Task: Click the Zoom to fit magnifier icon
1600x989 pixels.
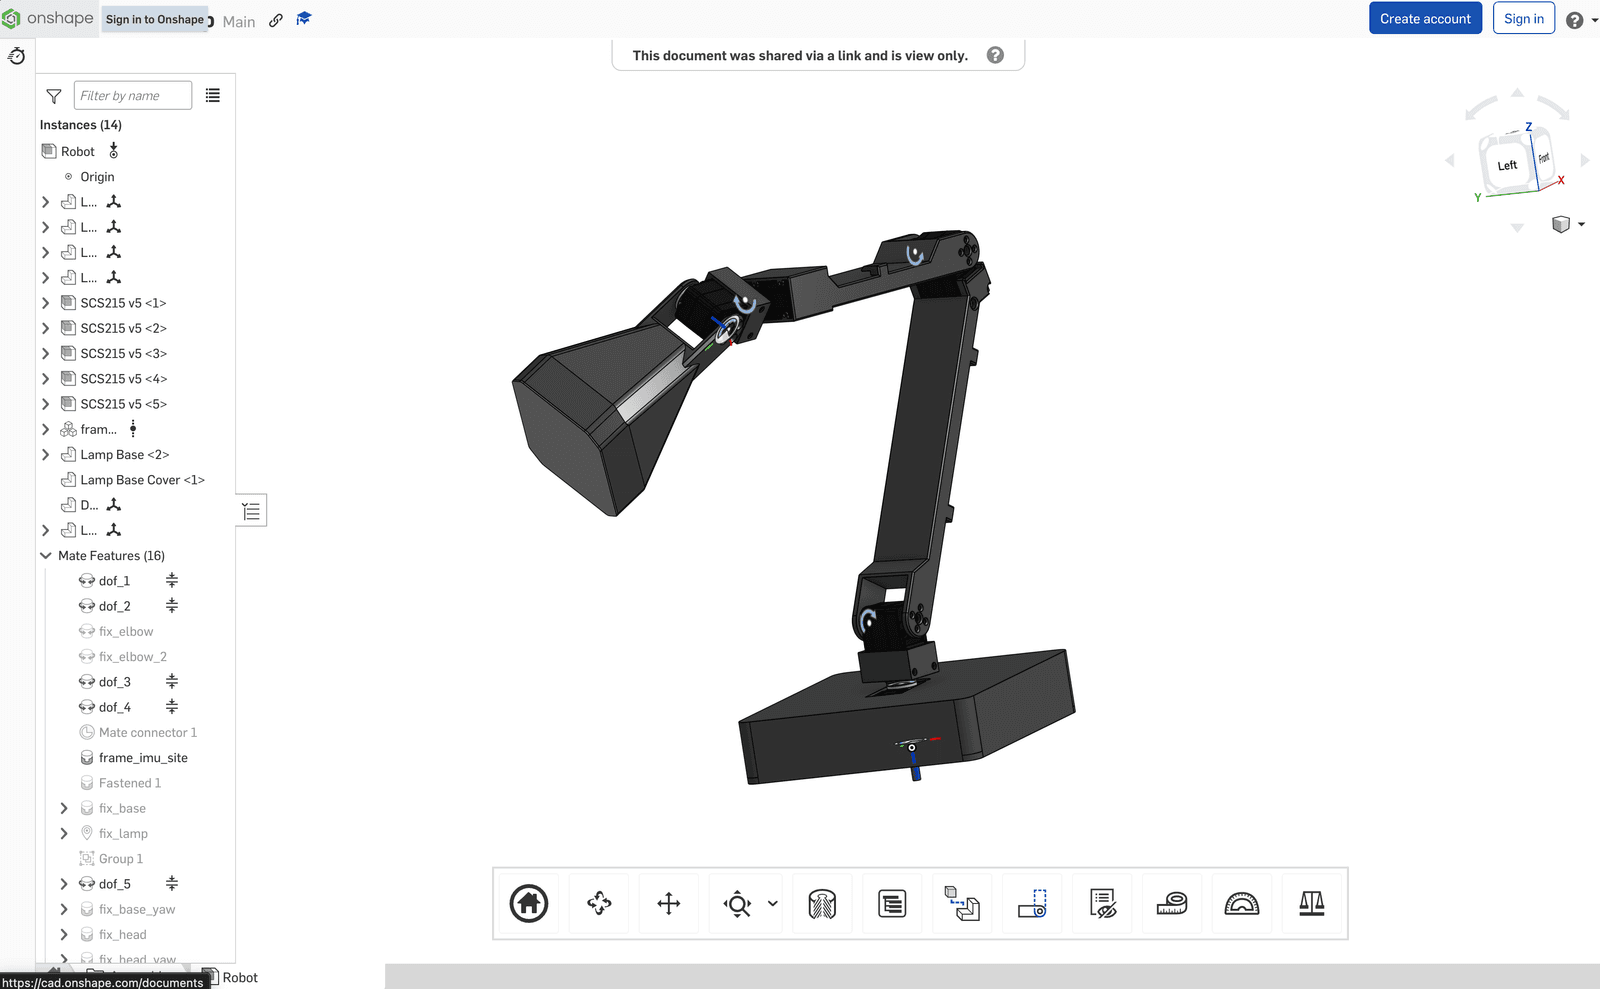Action: click(x=738, y=904)
